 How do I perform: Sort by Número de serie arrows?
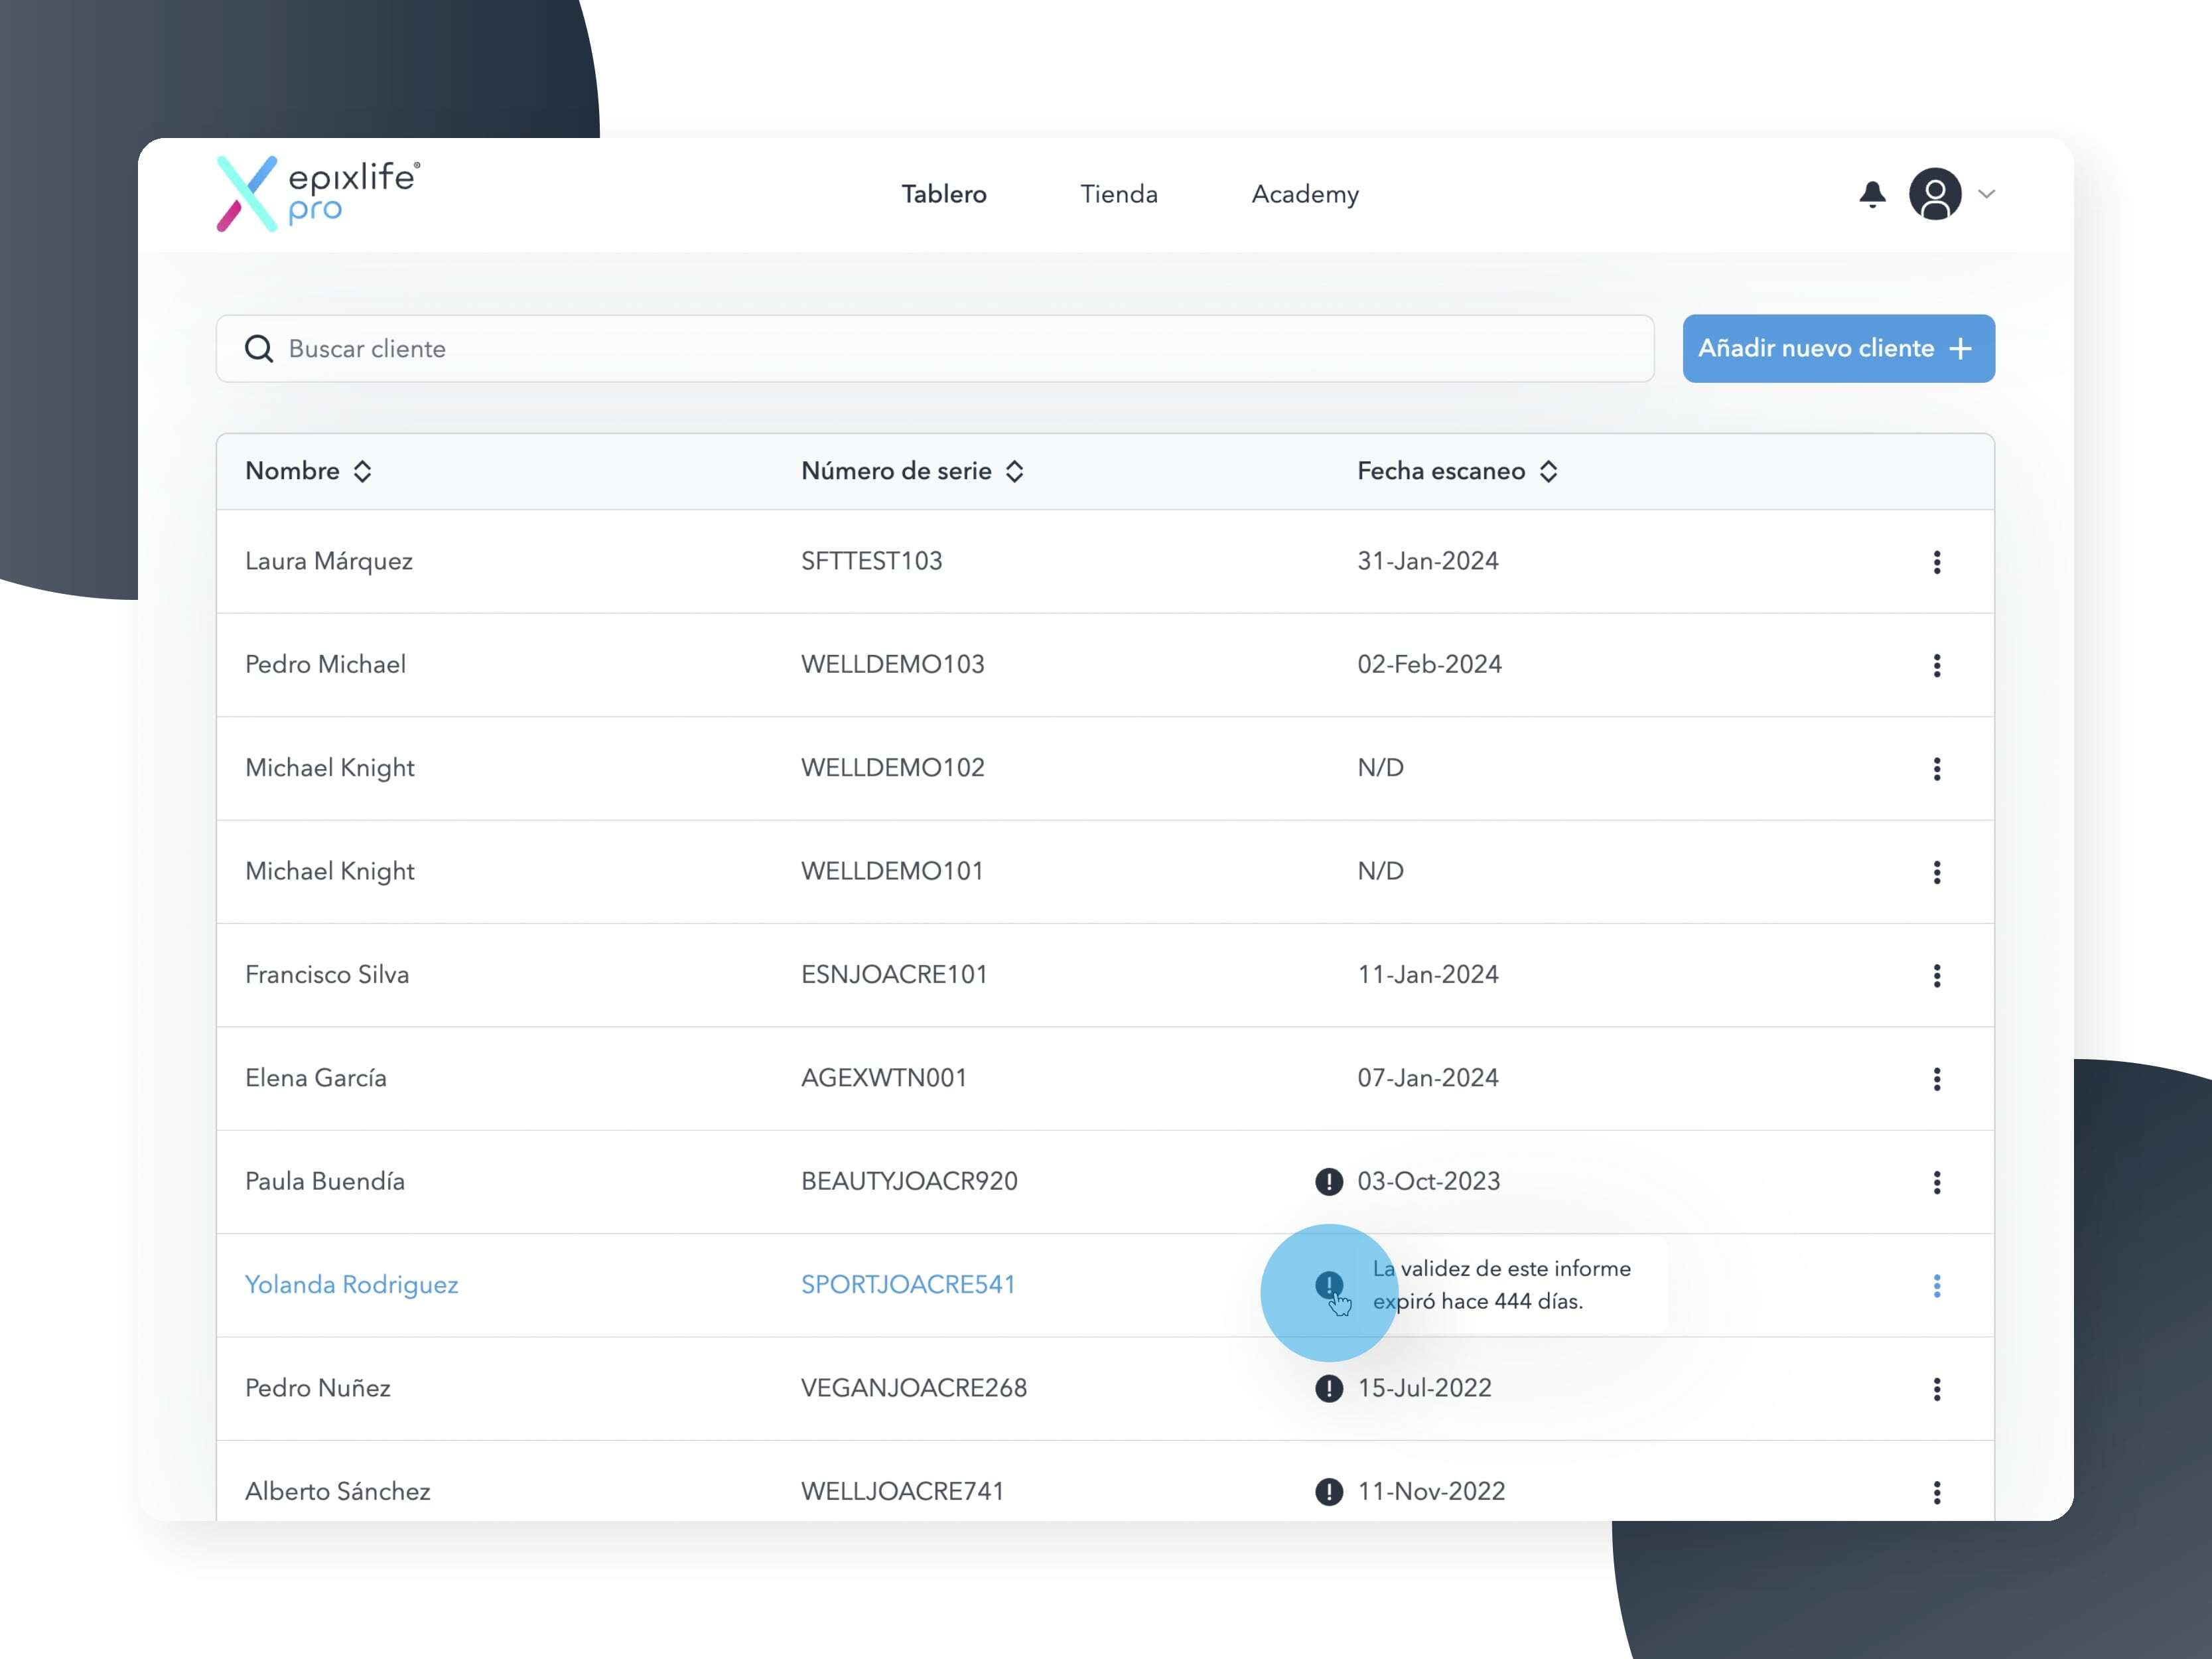1015,471
